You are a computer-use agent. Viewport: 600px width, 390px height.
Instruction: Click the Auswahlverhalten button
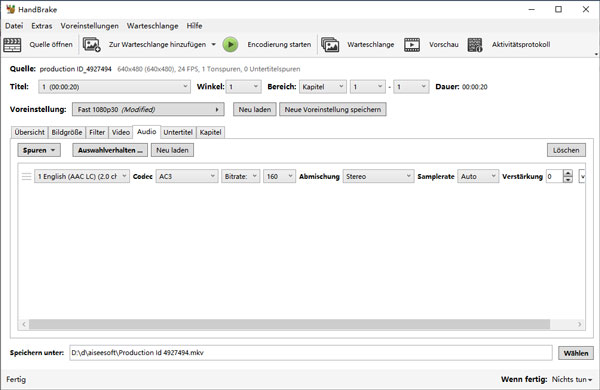click(110, 150)
